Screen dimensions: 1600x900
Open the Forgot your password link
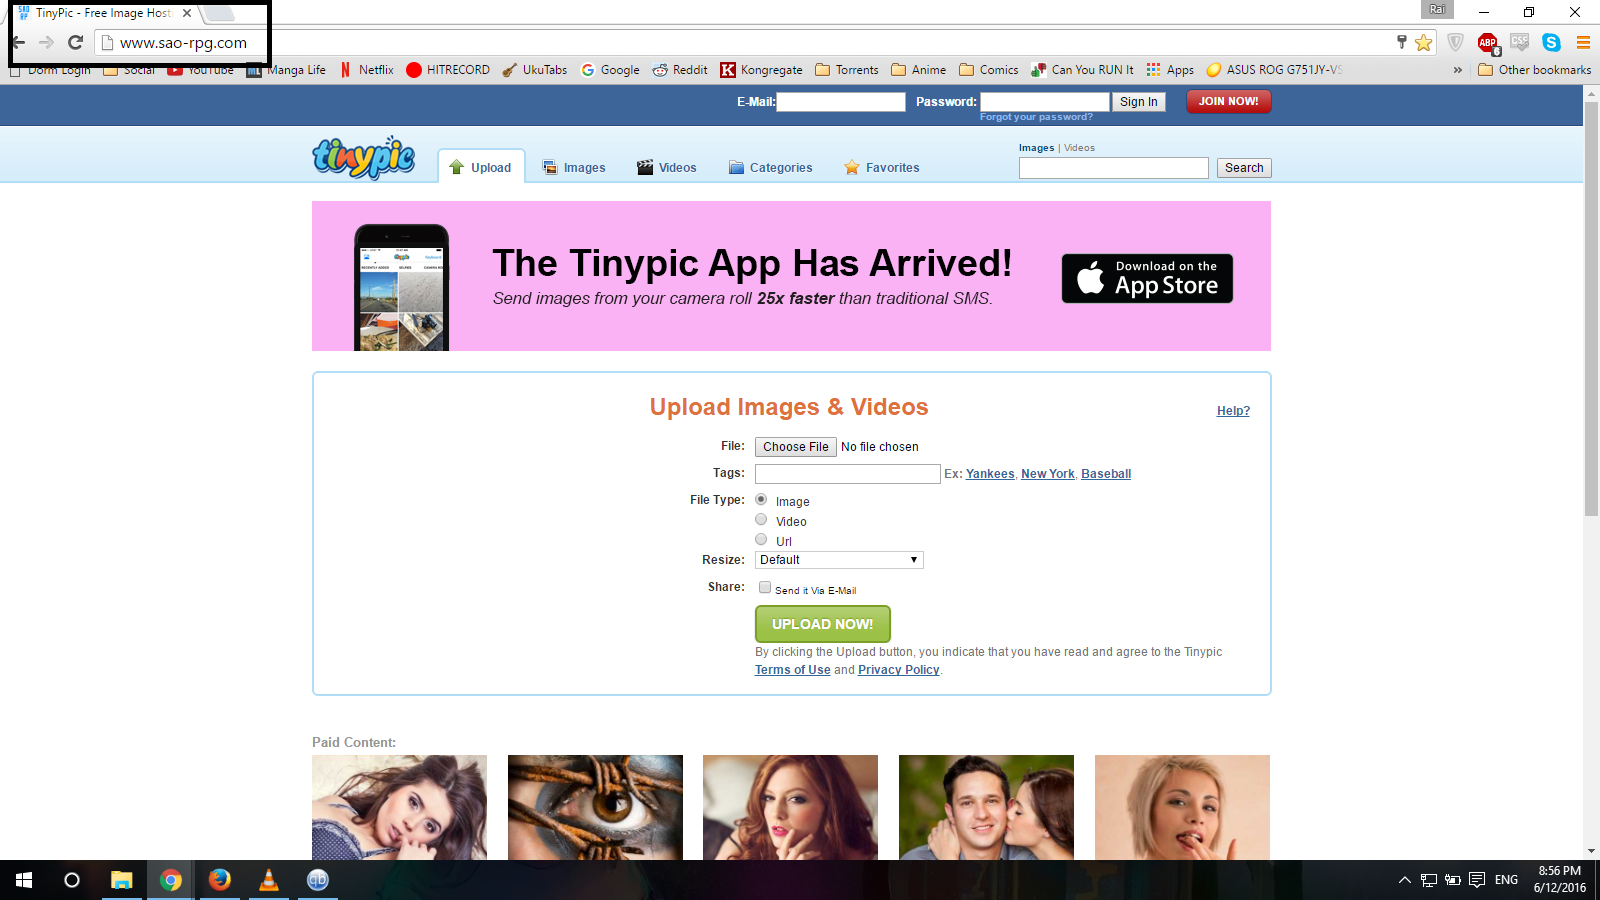(1036, 117)
